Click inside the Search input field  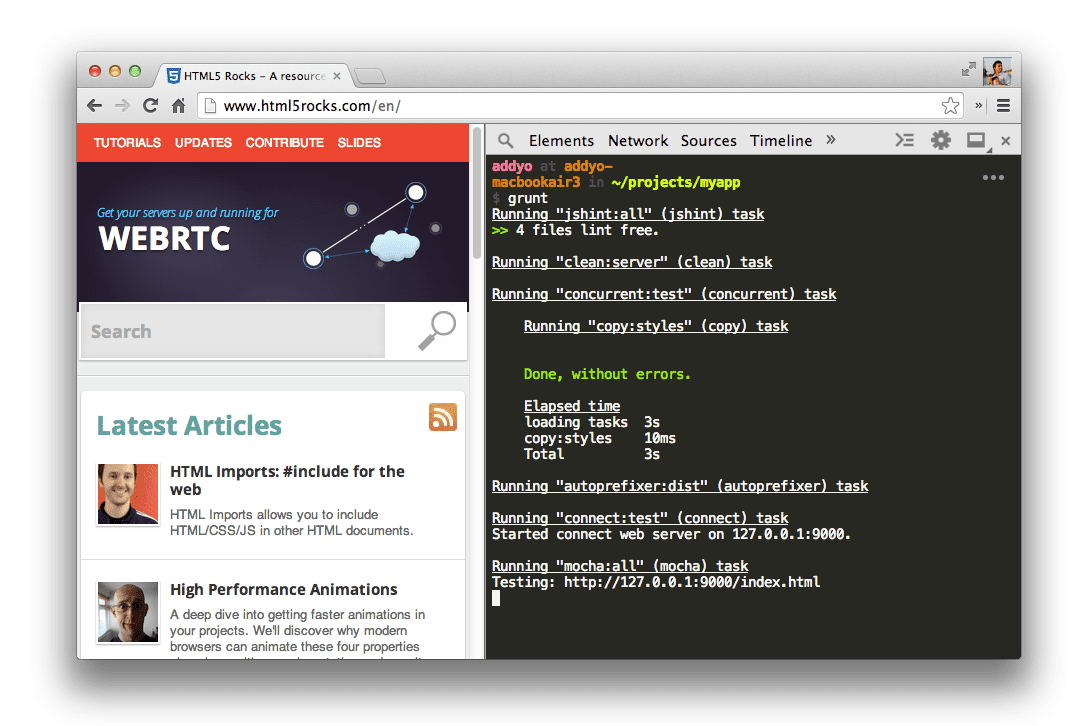[x=230, y=331]
